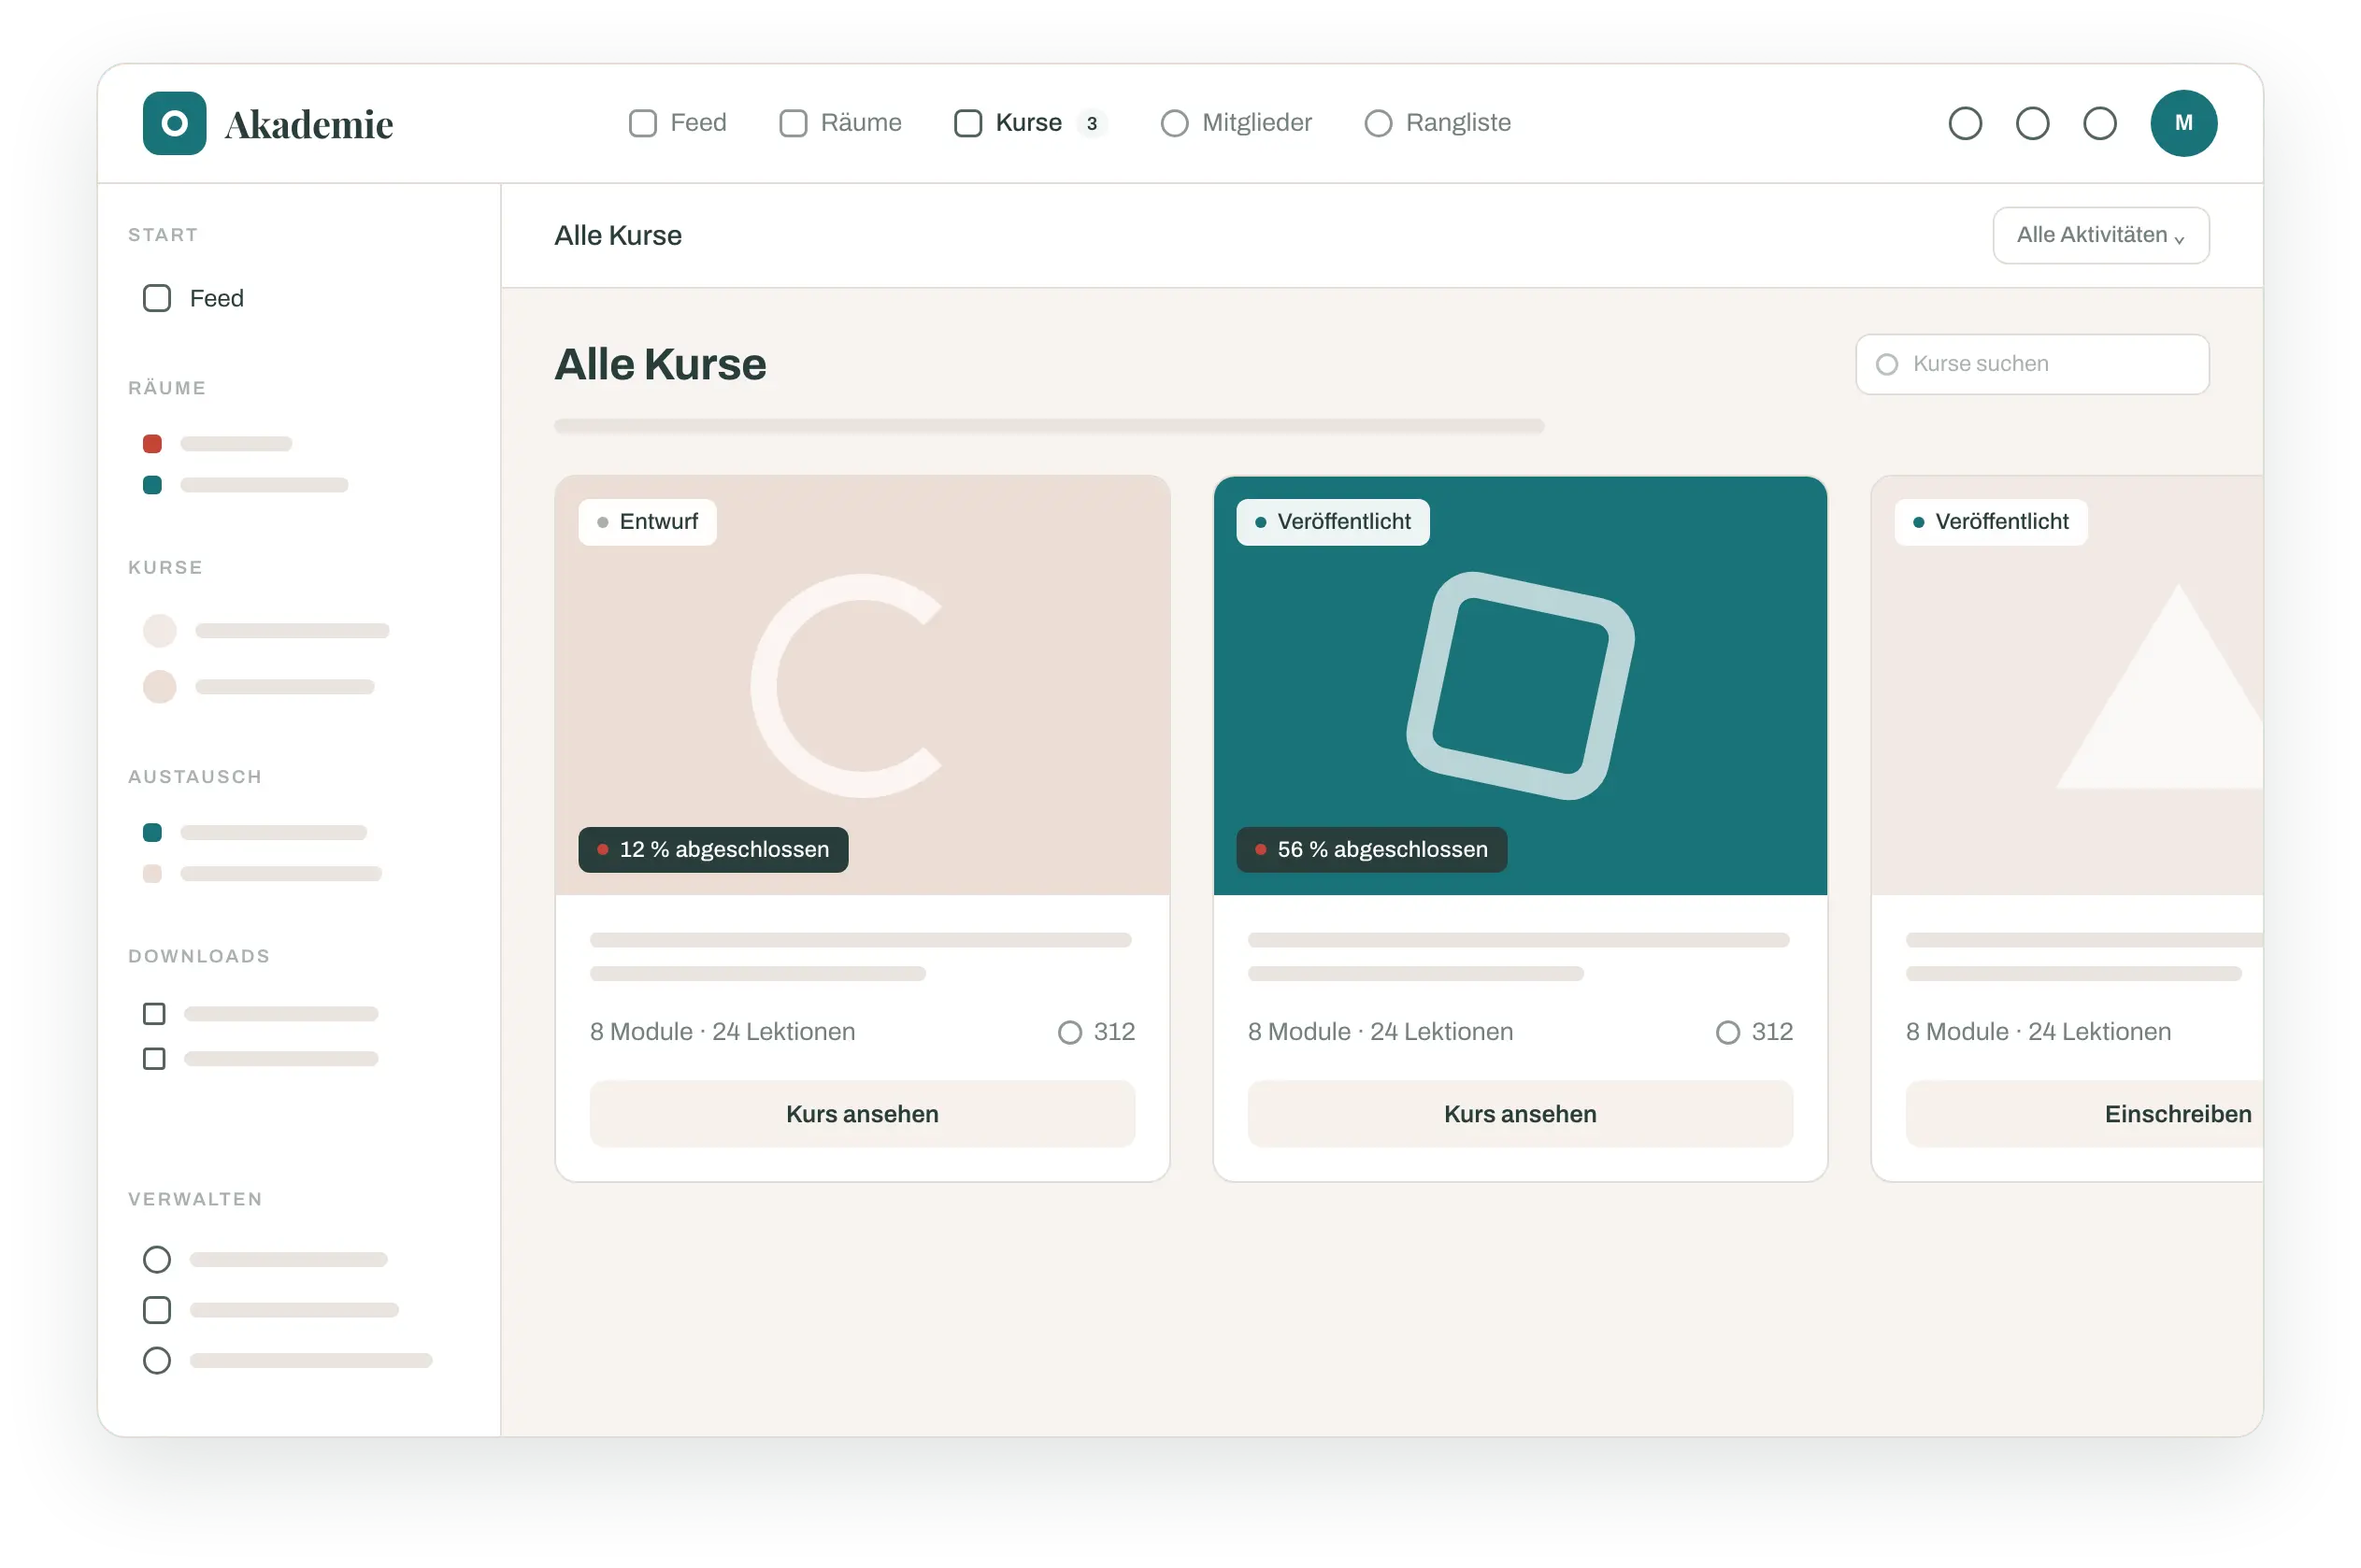Click Kurs ansehen on the Entwurf course

click(862, 1113)
